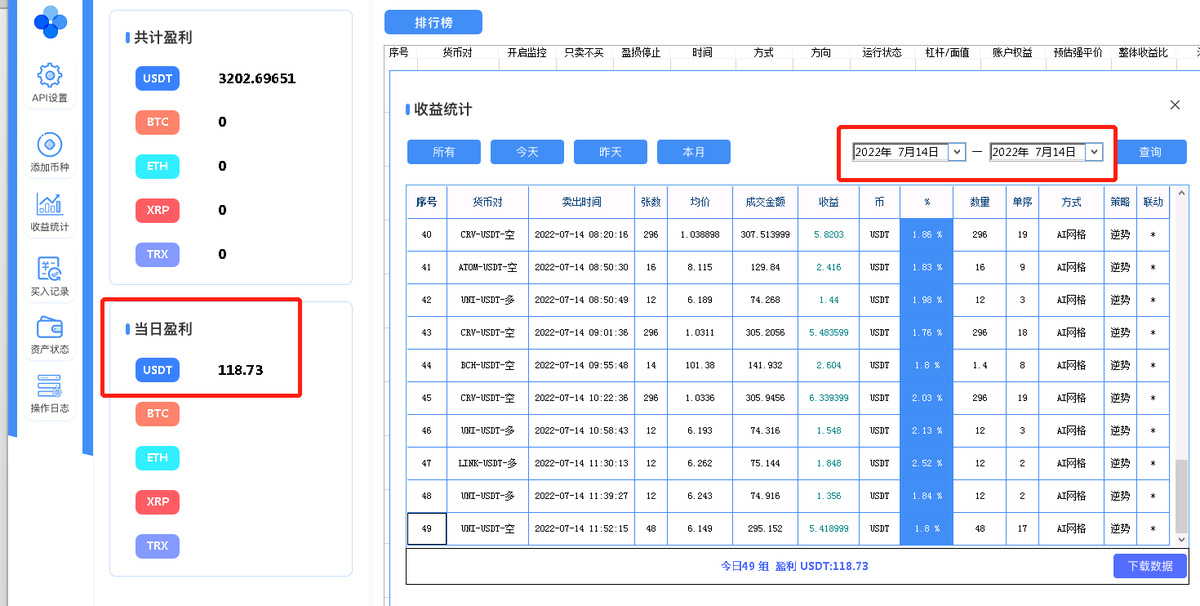1200x606 pixels.
Task: Select USDT under 共计盈利
Action: pos(157,78)
